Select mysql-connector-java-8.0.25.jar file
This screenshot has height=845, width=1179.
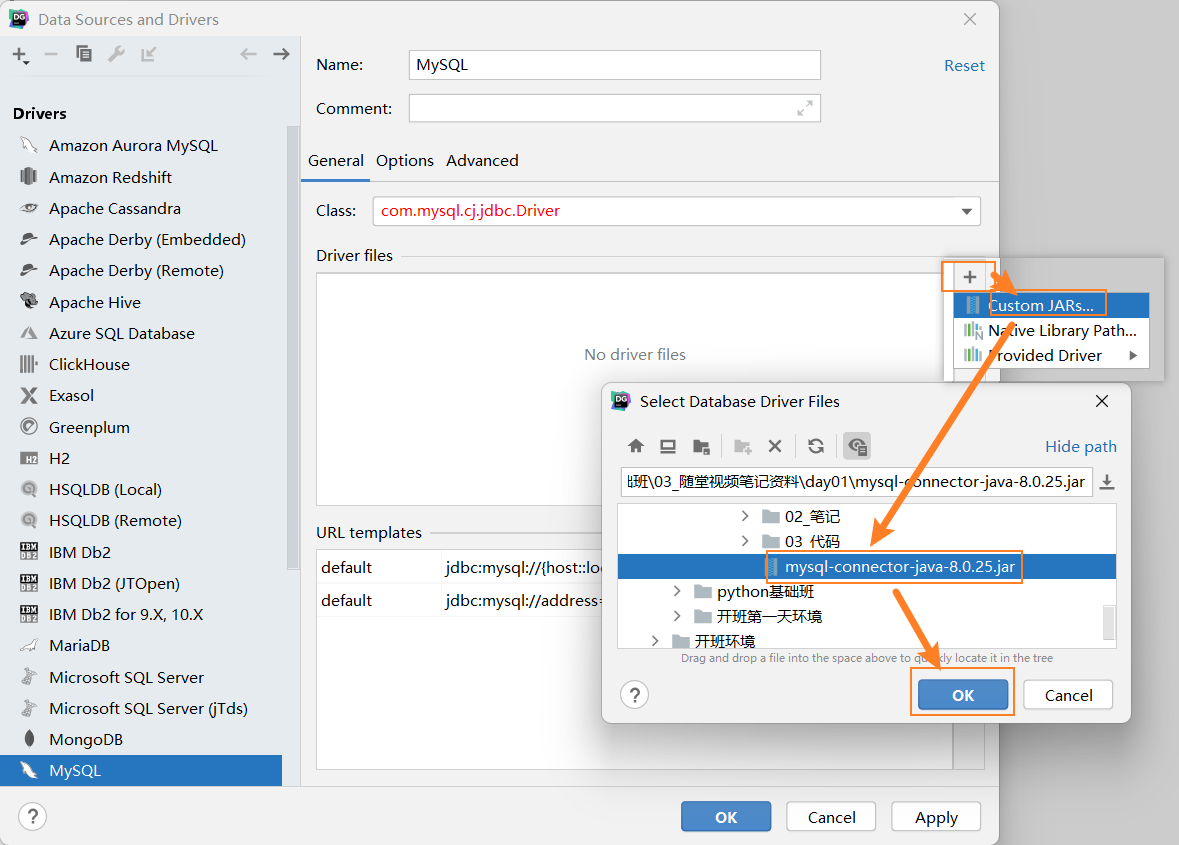click(866, 567)
